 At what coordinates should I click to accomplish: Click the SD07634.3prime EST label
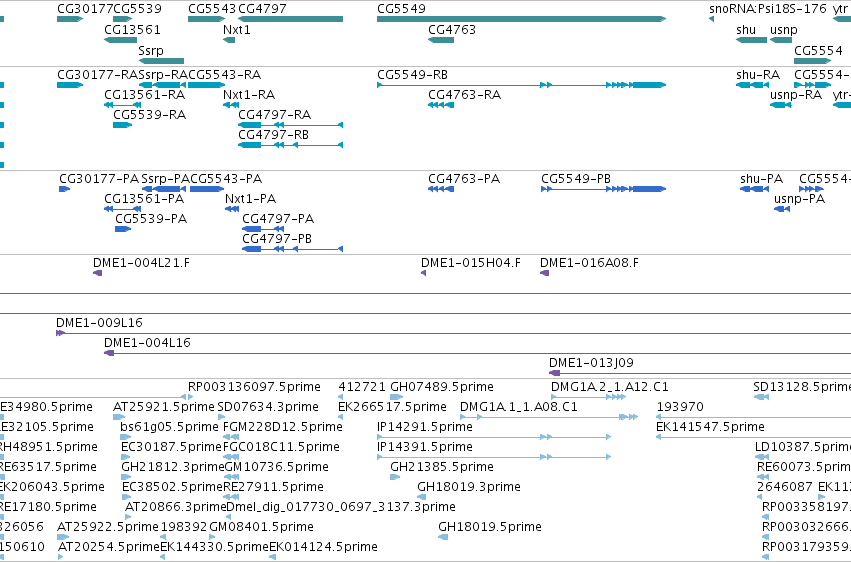268,407
